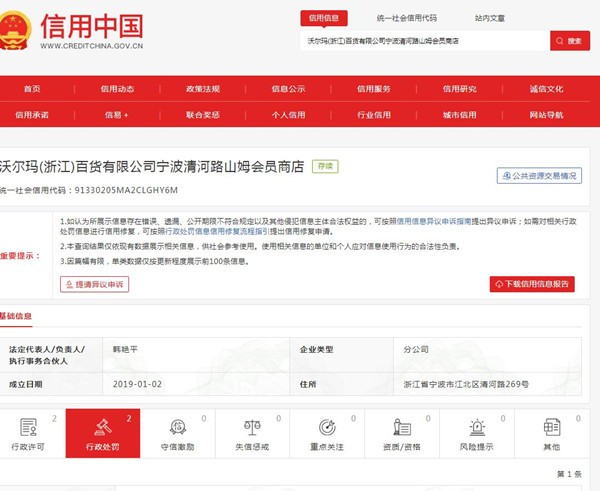Click the credit code 91330205MA2CLGHY6M

[126, 190]
